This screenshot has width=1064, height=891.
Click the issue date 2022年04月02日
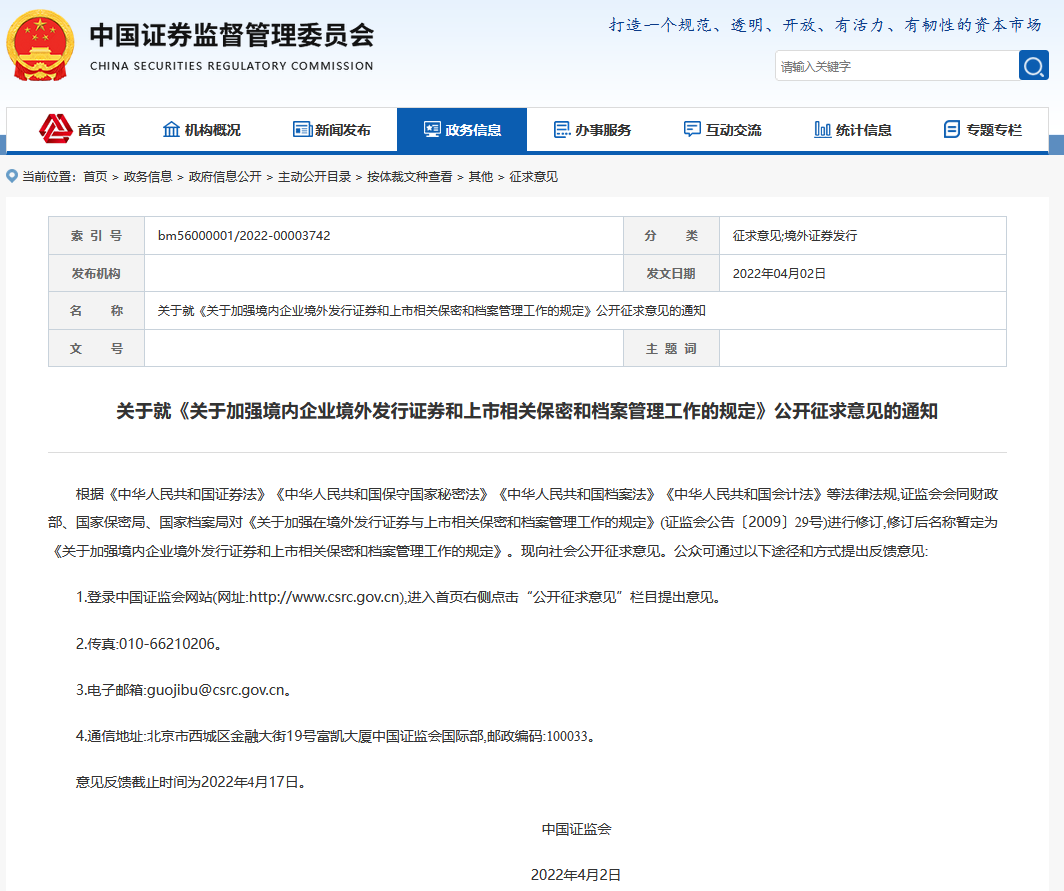[x=779, y=273]
